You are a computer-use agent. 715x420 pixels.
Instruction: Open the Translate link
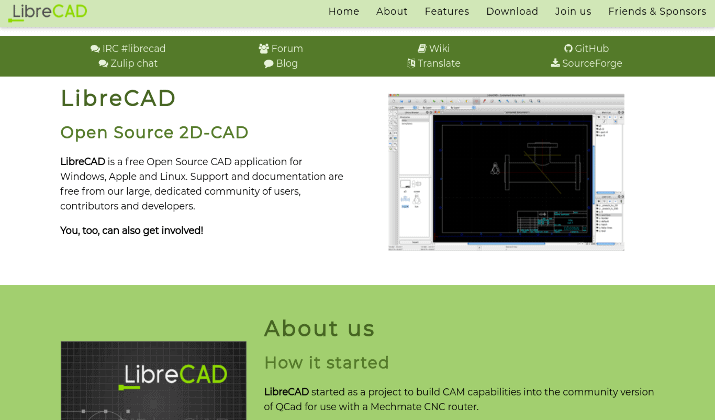(439, 63)
